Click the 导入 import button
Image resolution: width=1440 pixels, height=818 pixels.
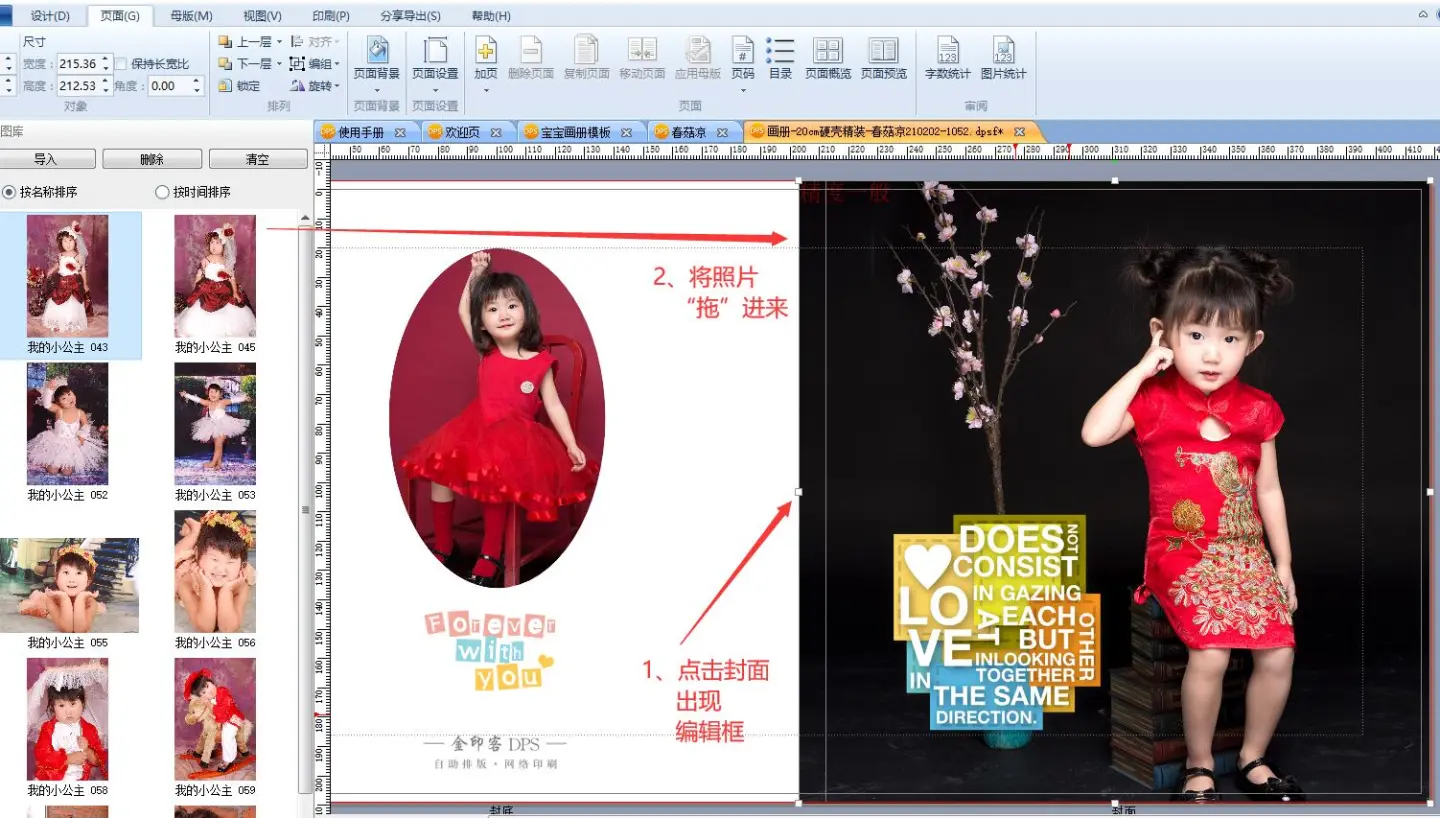coord(47,160)
